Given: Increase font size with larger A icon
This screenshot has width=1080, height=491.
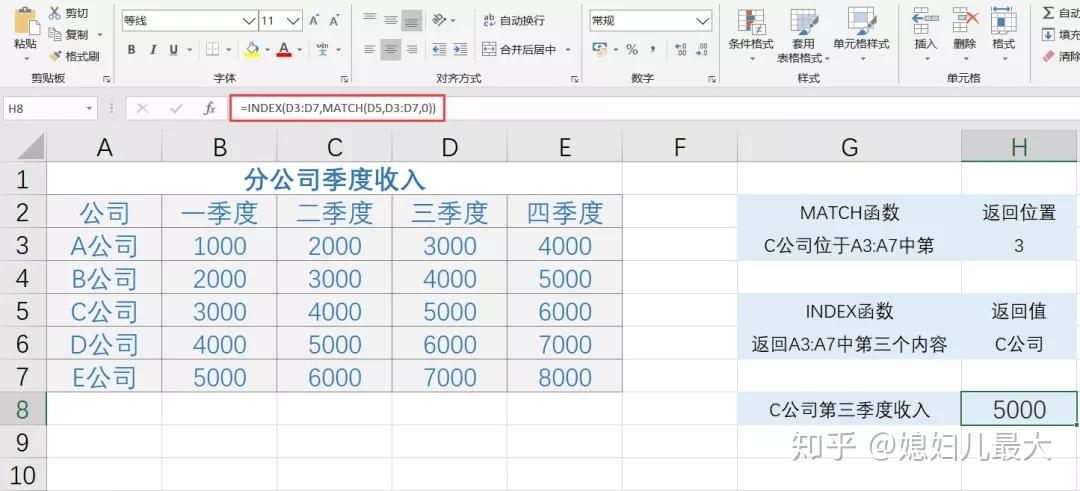Looking at the screenshot, I should (x=314, y=21).
